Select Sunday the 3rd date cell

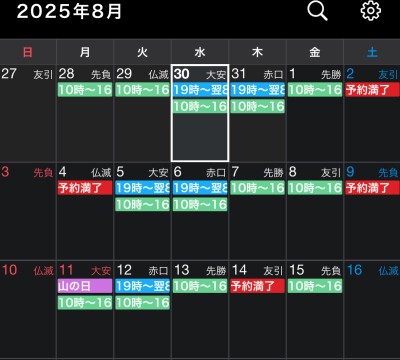pyautogui.click(x=28, y=211)
